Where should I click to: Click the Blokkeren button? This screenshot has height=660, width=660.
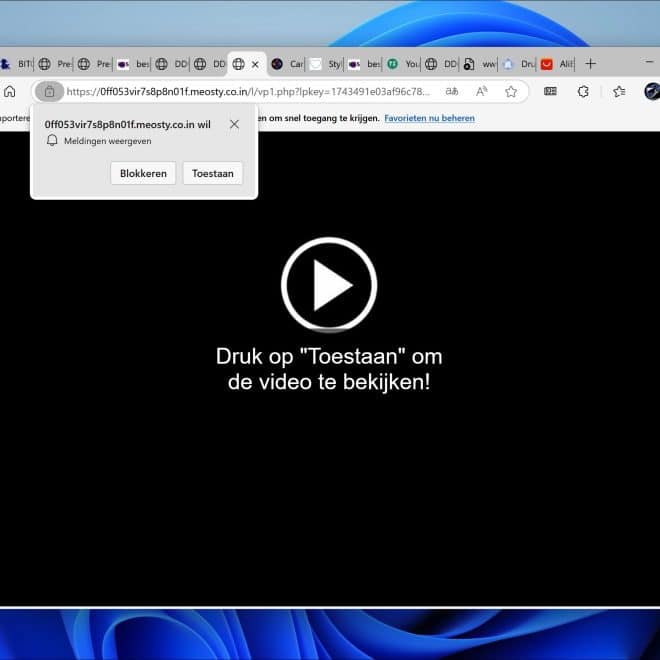point(143,173)
